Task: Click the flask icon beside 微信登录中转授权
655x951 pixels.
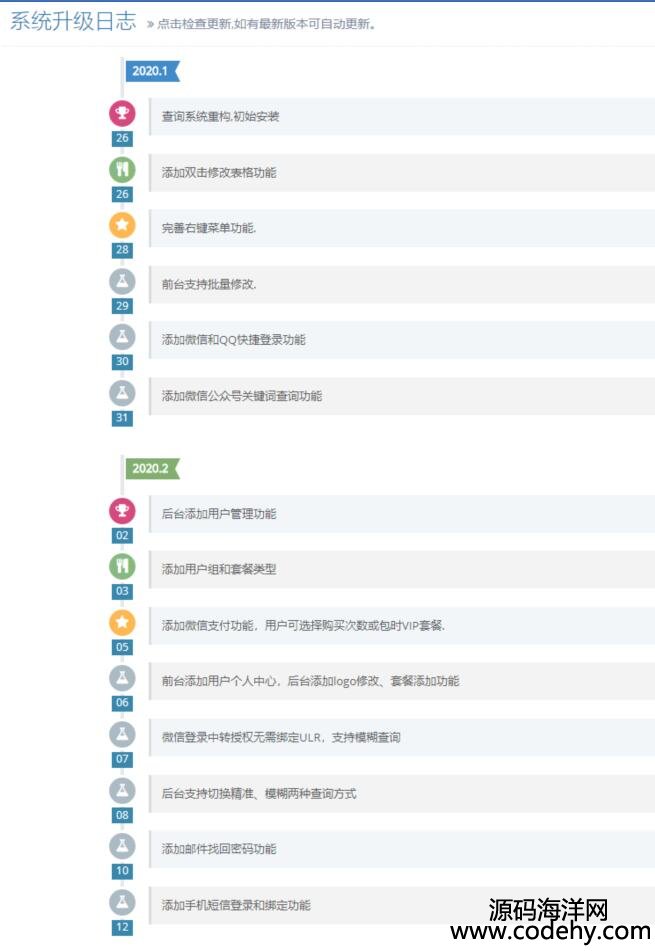Action: pyautogui.click(x=122, y=734)
